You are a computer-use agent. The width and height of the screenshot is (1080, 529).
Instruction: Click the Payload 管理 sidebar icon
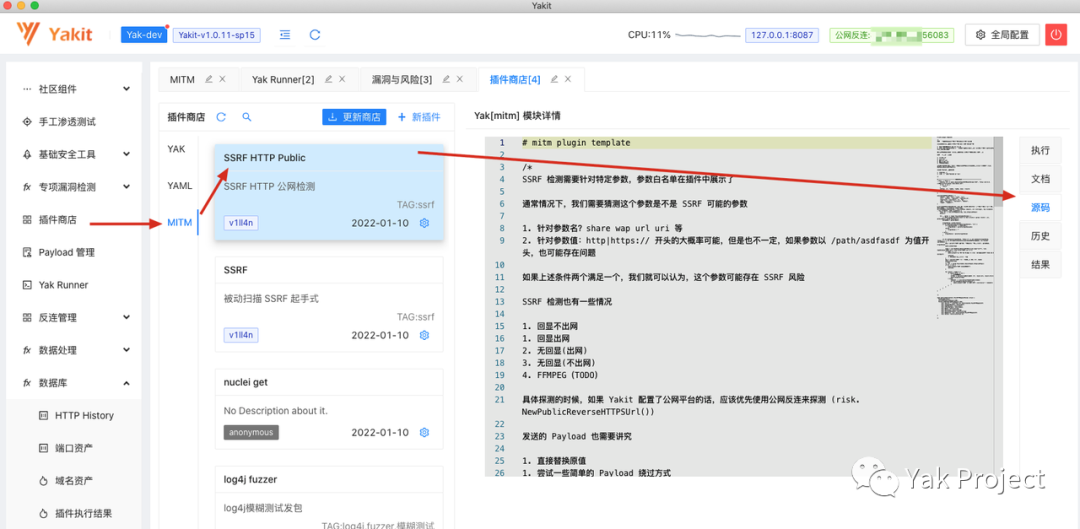[28, 252]
